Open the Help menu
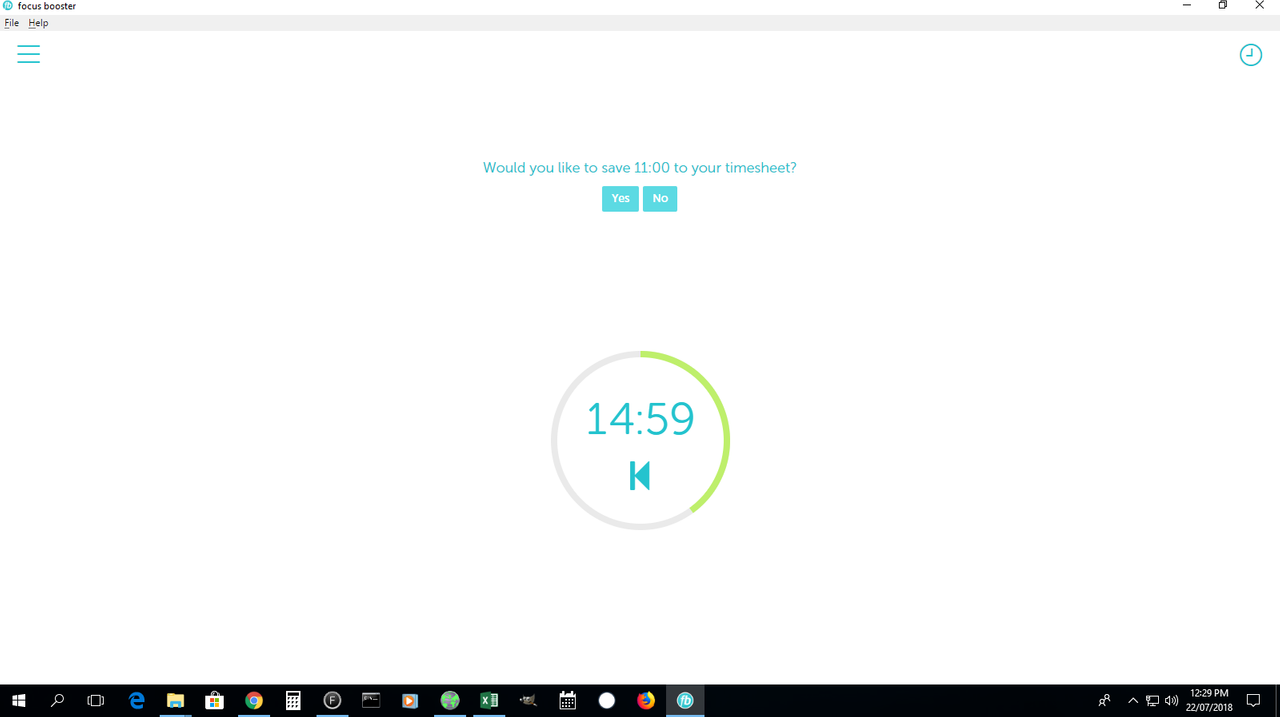This screenshot has height=717, width=1280. point(38,23)
